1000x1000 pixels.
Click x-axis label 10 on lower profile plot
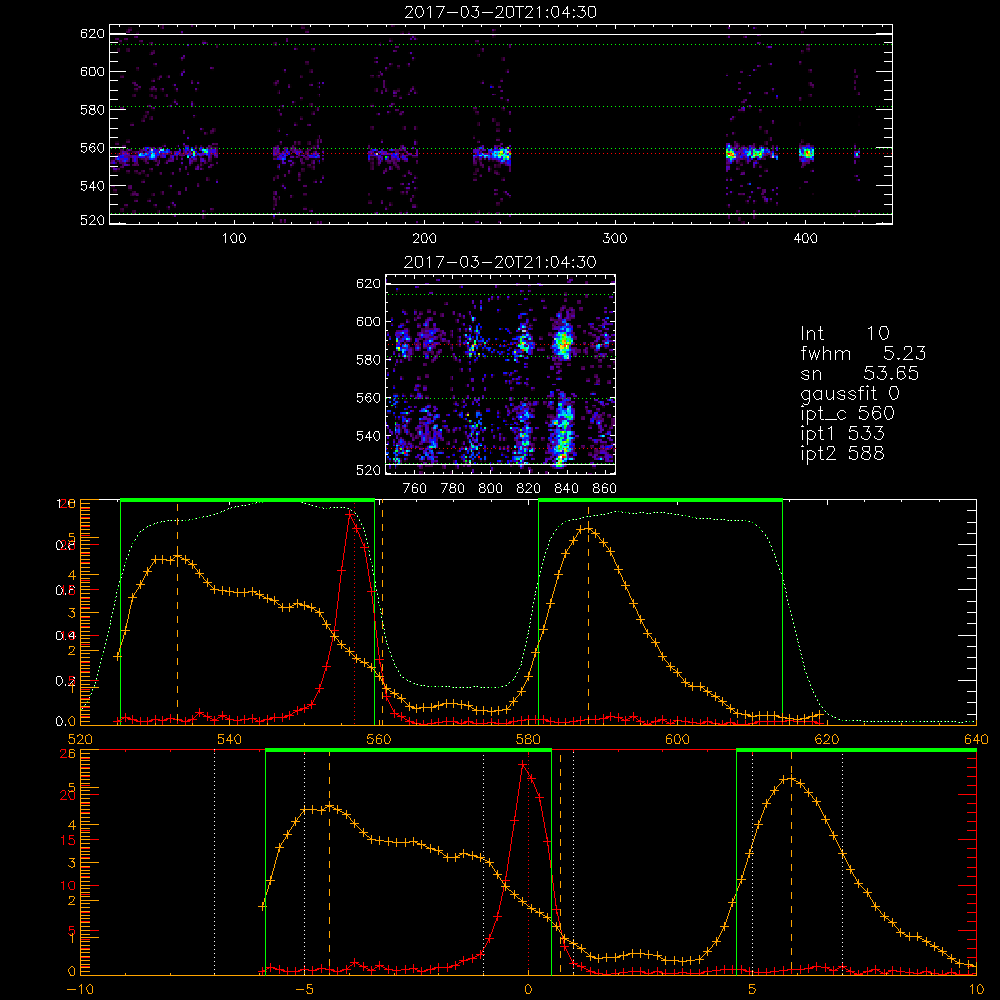point(976,989)
